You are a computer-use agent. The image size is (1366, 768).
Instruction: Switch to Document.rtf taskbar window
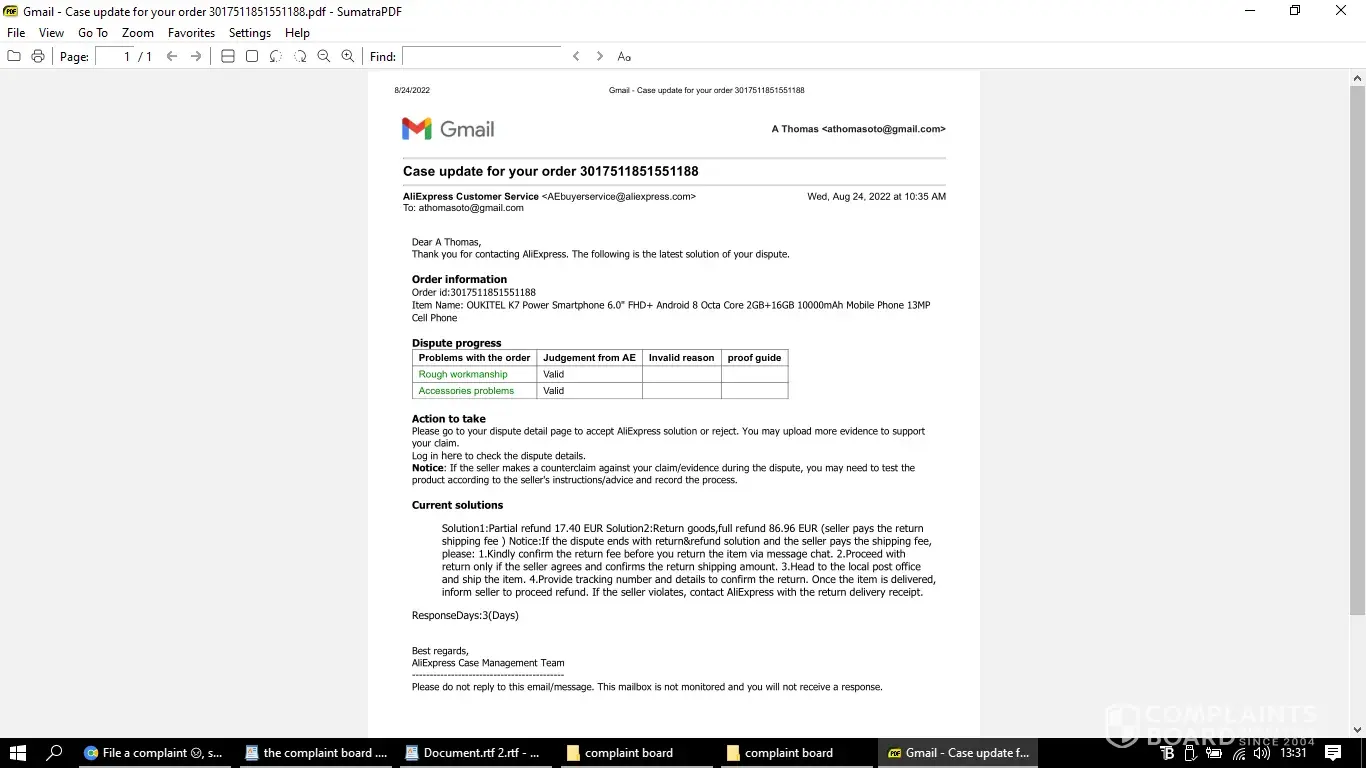[472, 753]
